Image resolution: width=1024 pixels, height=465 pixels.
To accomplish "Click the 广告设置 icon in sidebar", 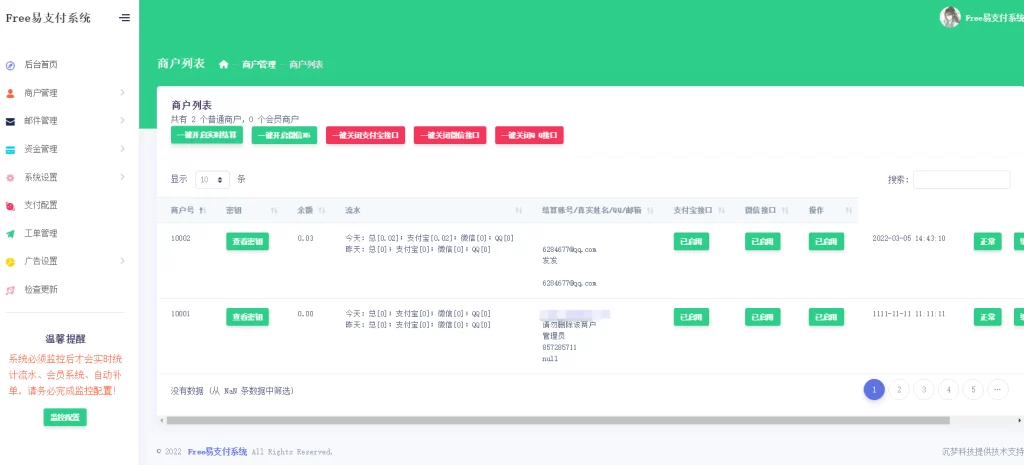I will click(10, 261).
